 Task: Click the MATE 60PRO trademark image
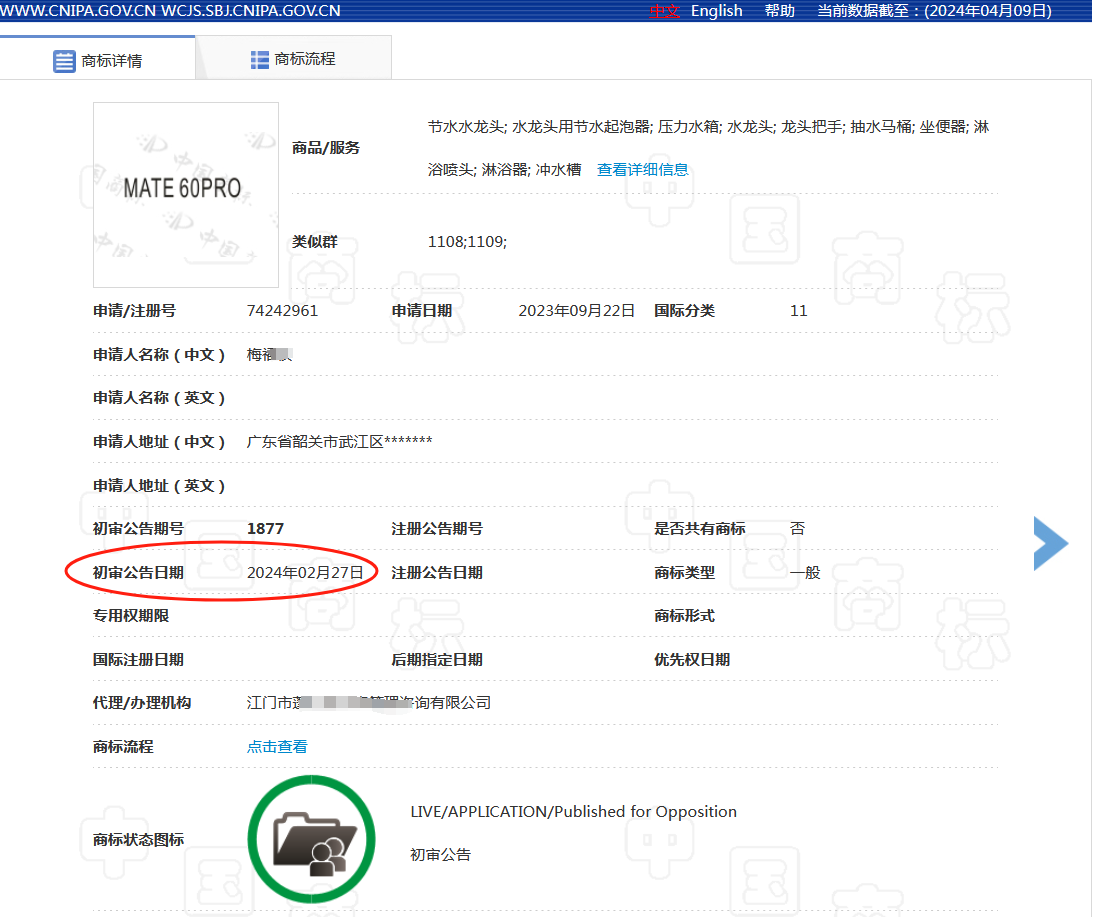[x=186, y=195]
